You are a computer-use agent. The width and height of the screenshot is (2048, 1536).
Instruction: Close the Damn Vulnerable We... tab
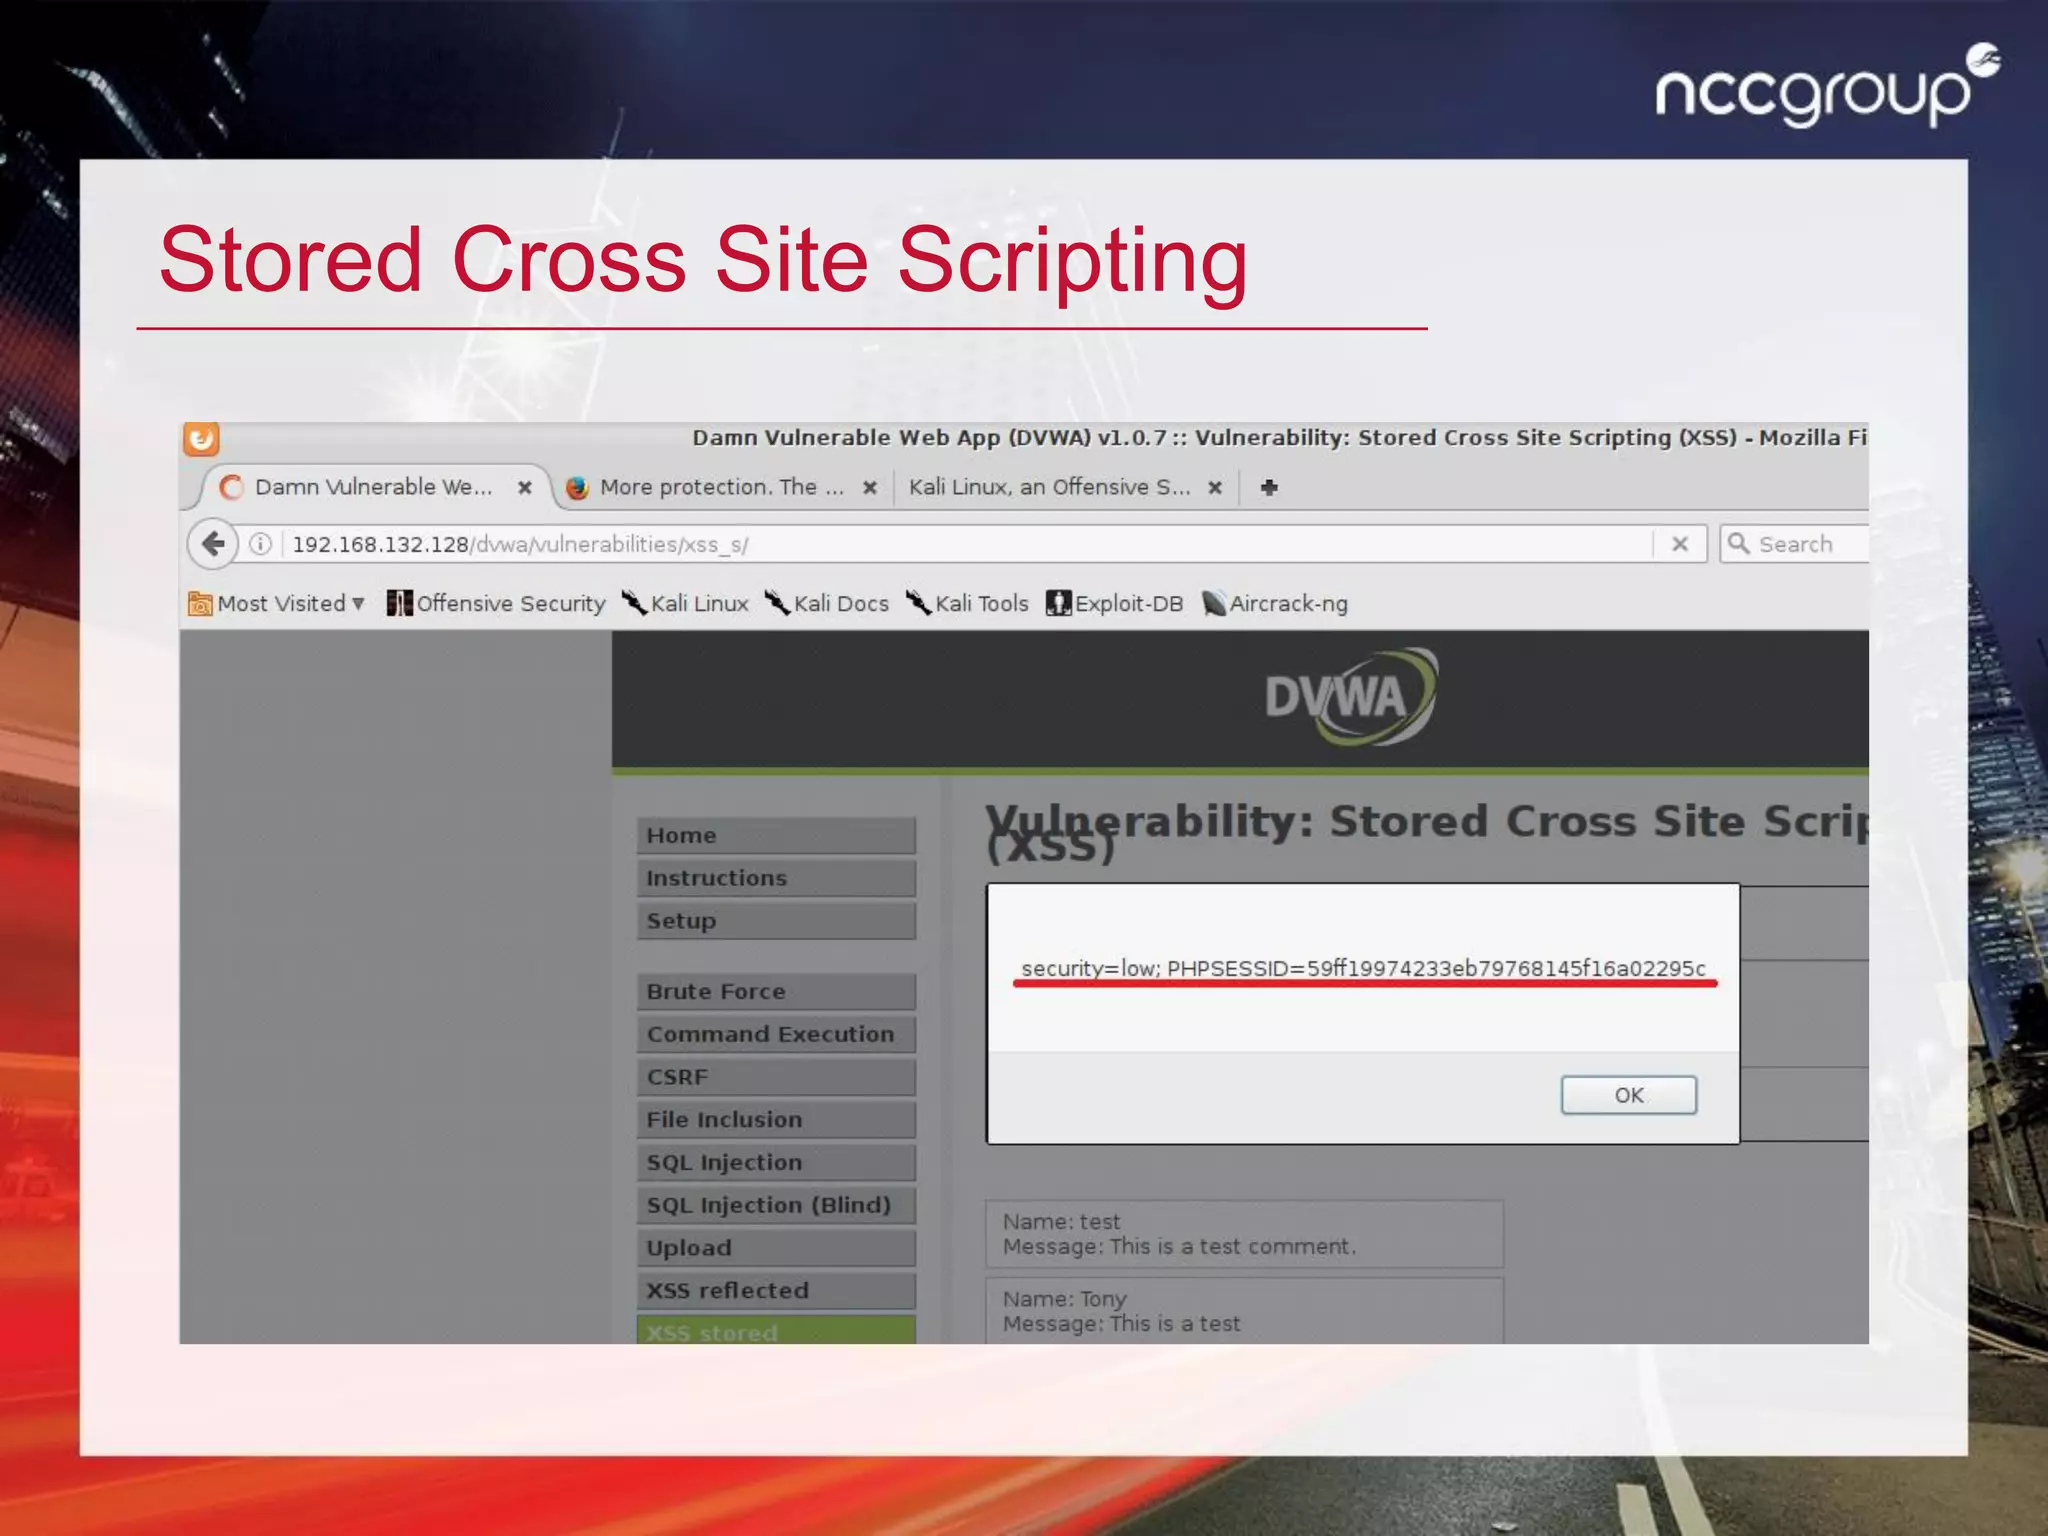pos(524,487)
